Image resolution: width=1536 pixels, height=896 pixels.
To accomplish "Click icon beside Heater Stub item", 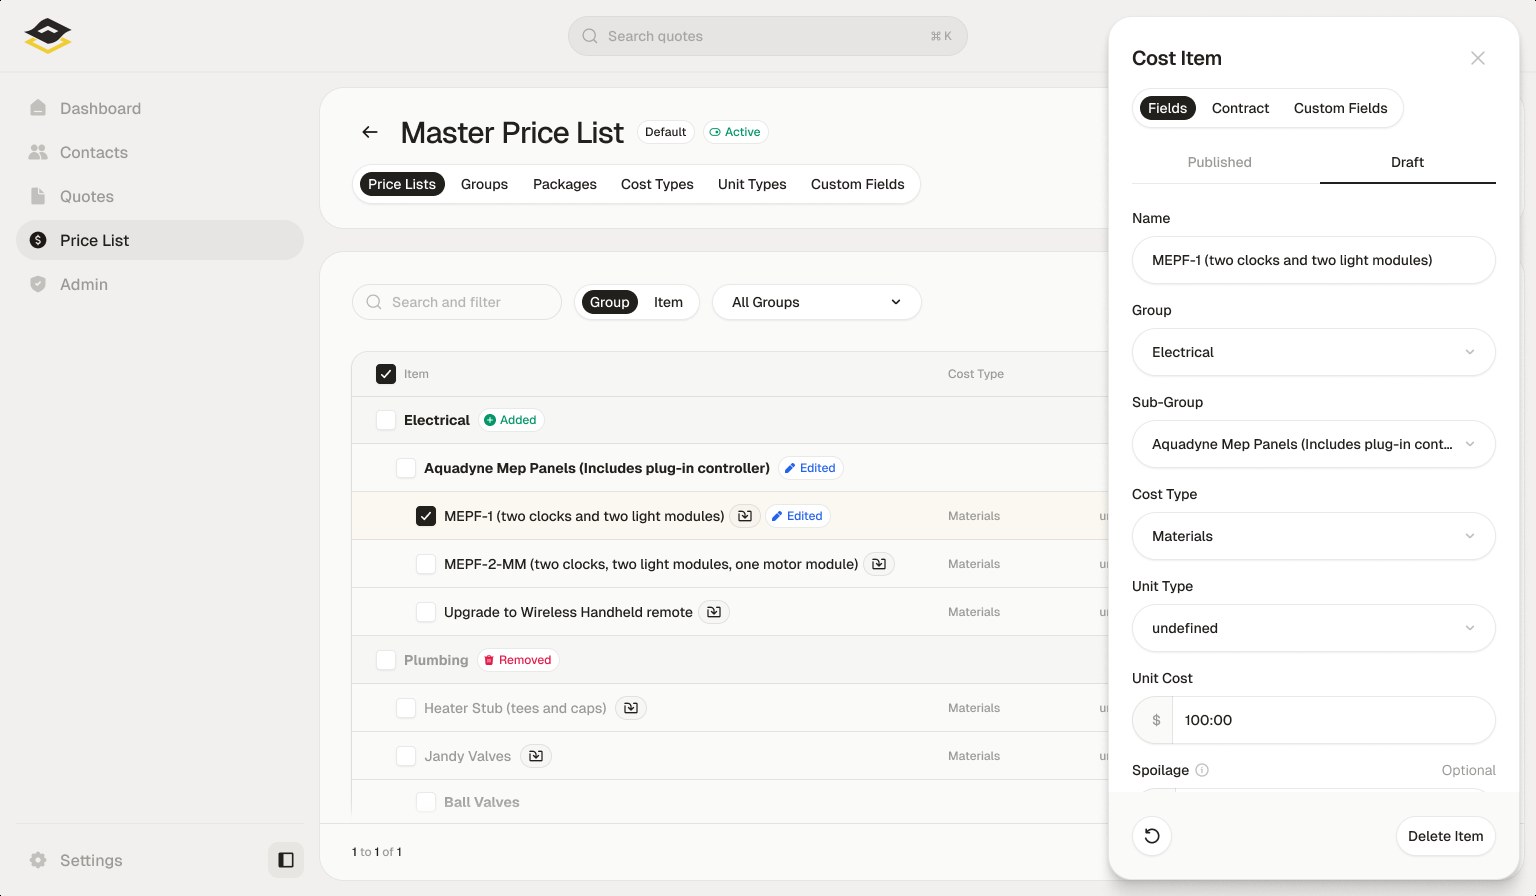I will coord(631,708).
